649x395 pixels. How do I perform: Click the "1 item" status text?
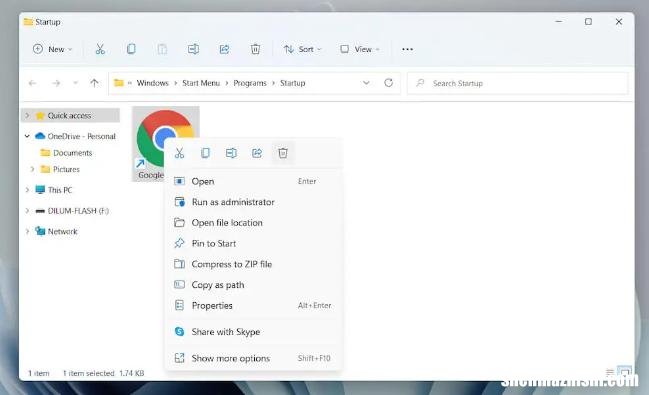click(38, 373)
